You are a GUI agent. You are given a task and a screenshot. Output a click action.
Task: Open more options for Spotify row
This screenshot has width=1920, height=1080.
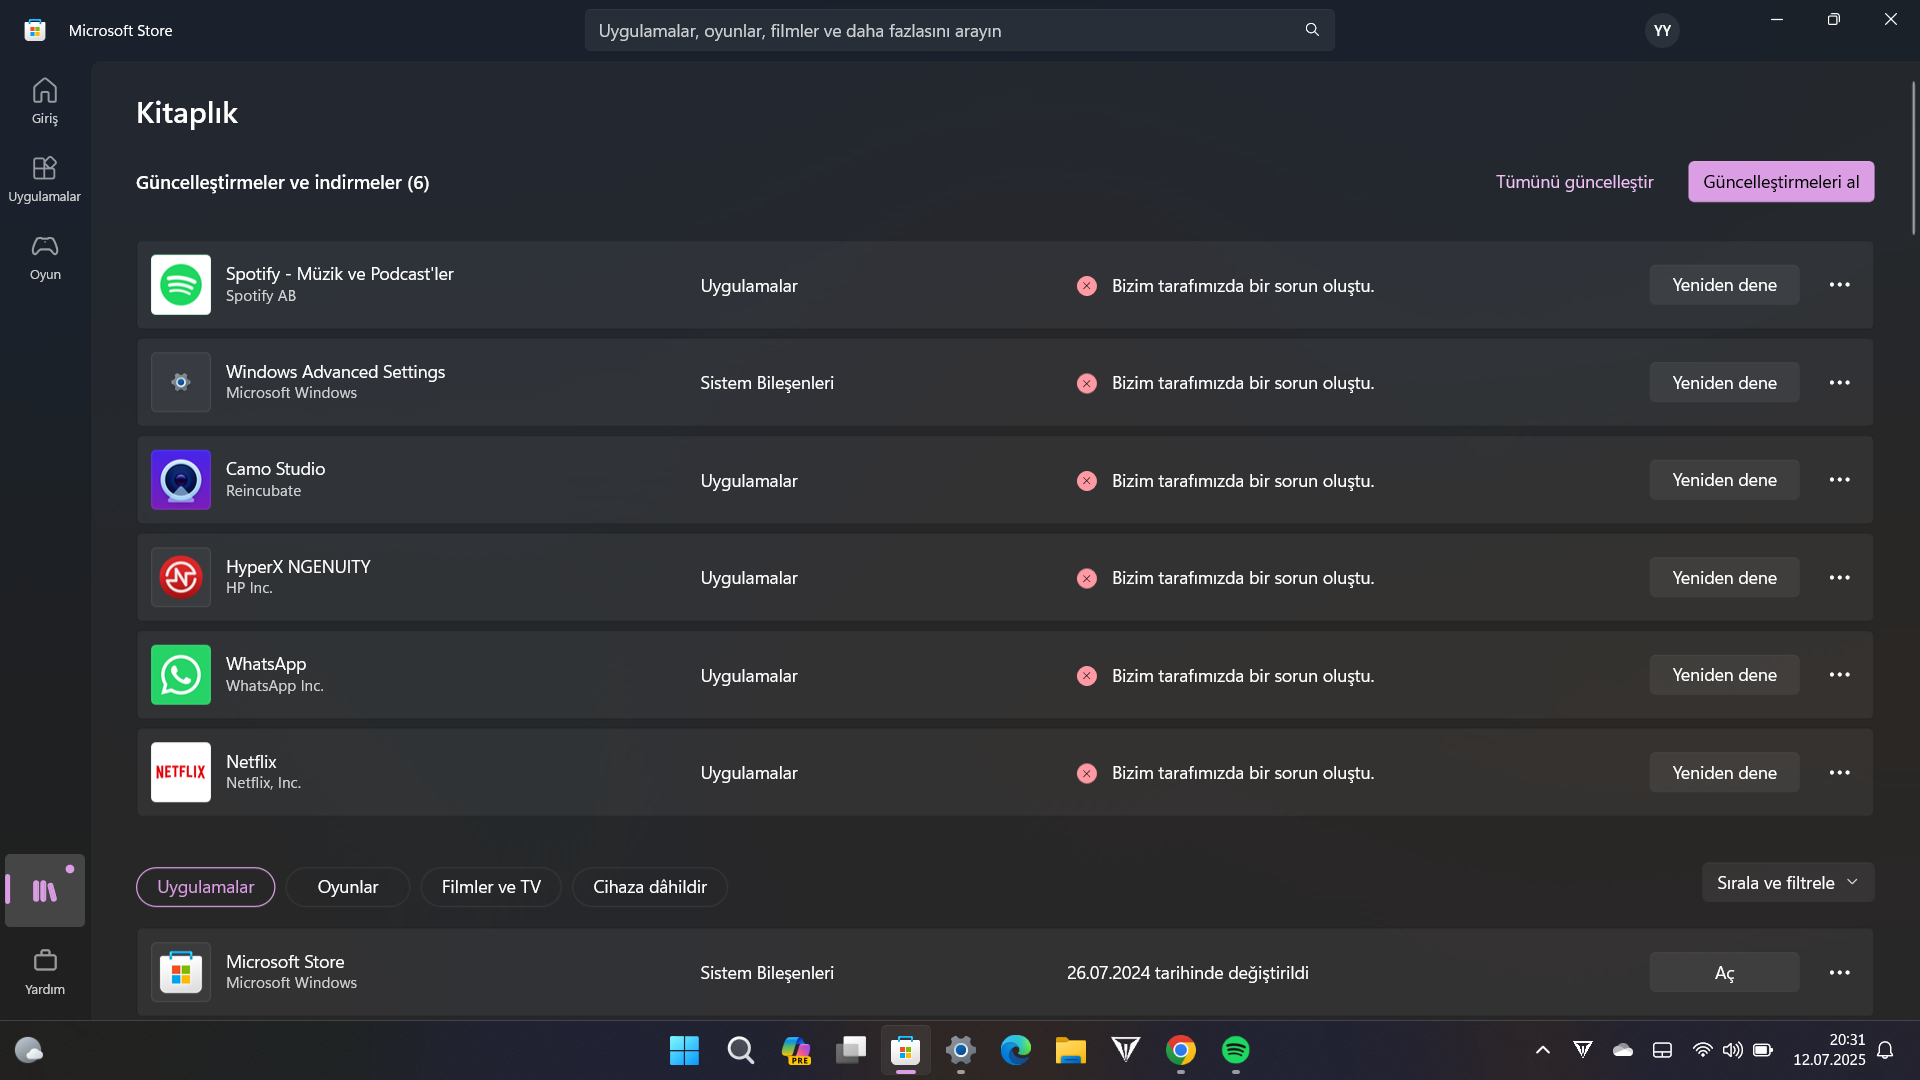tap(1839, 285)
